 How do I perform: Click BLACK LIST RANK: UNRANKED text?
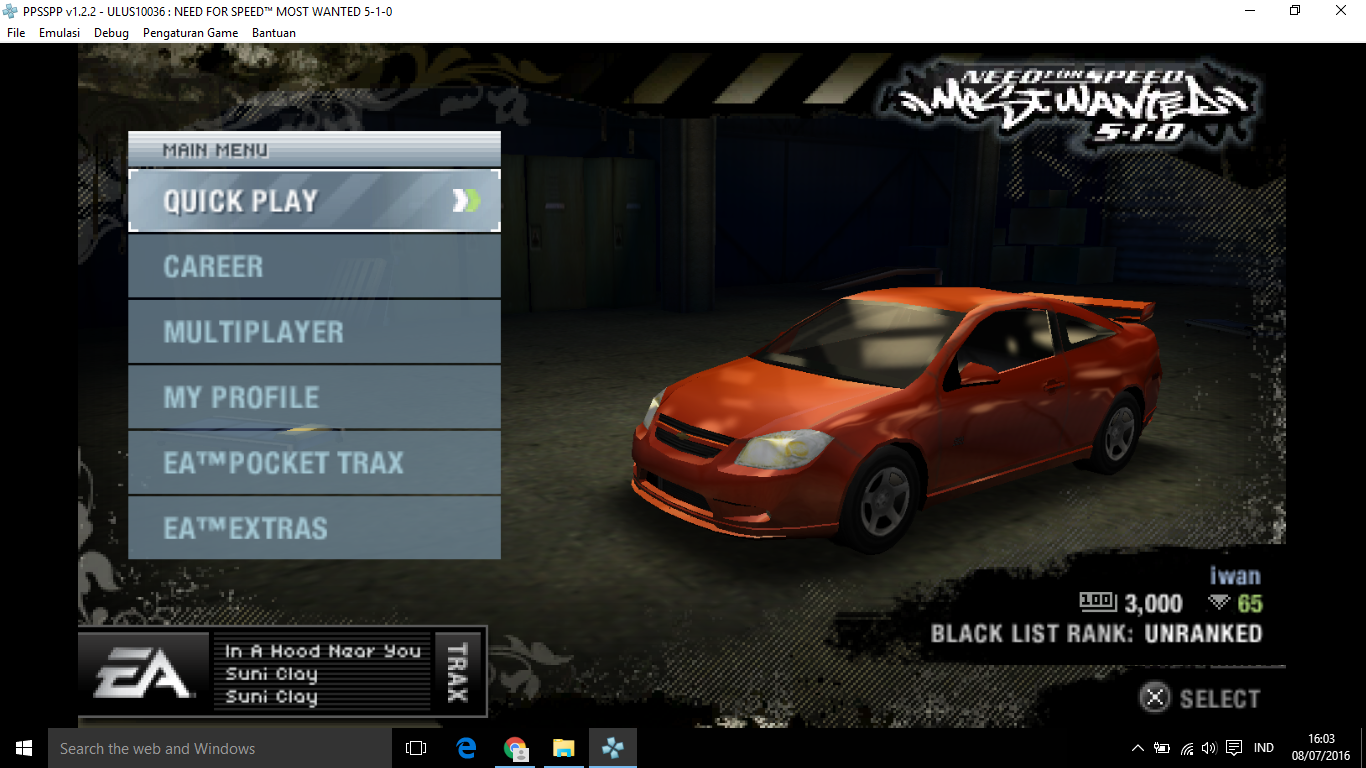(x=1096, y=633)
